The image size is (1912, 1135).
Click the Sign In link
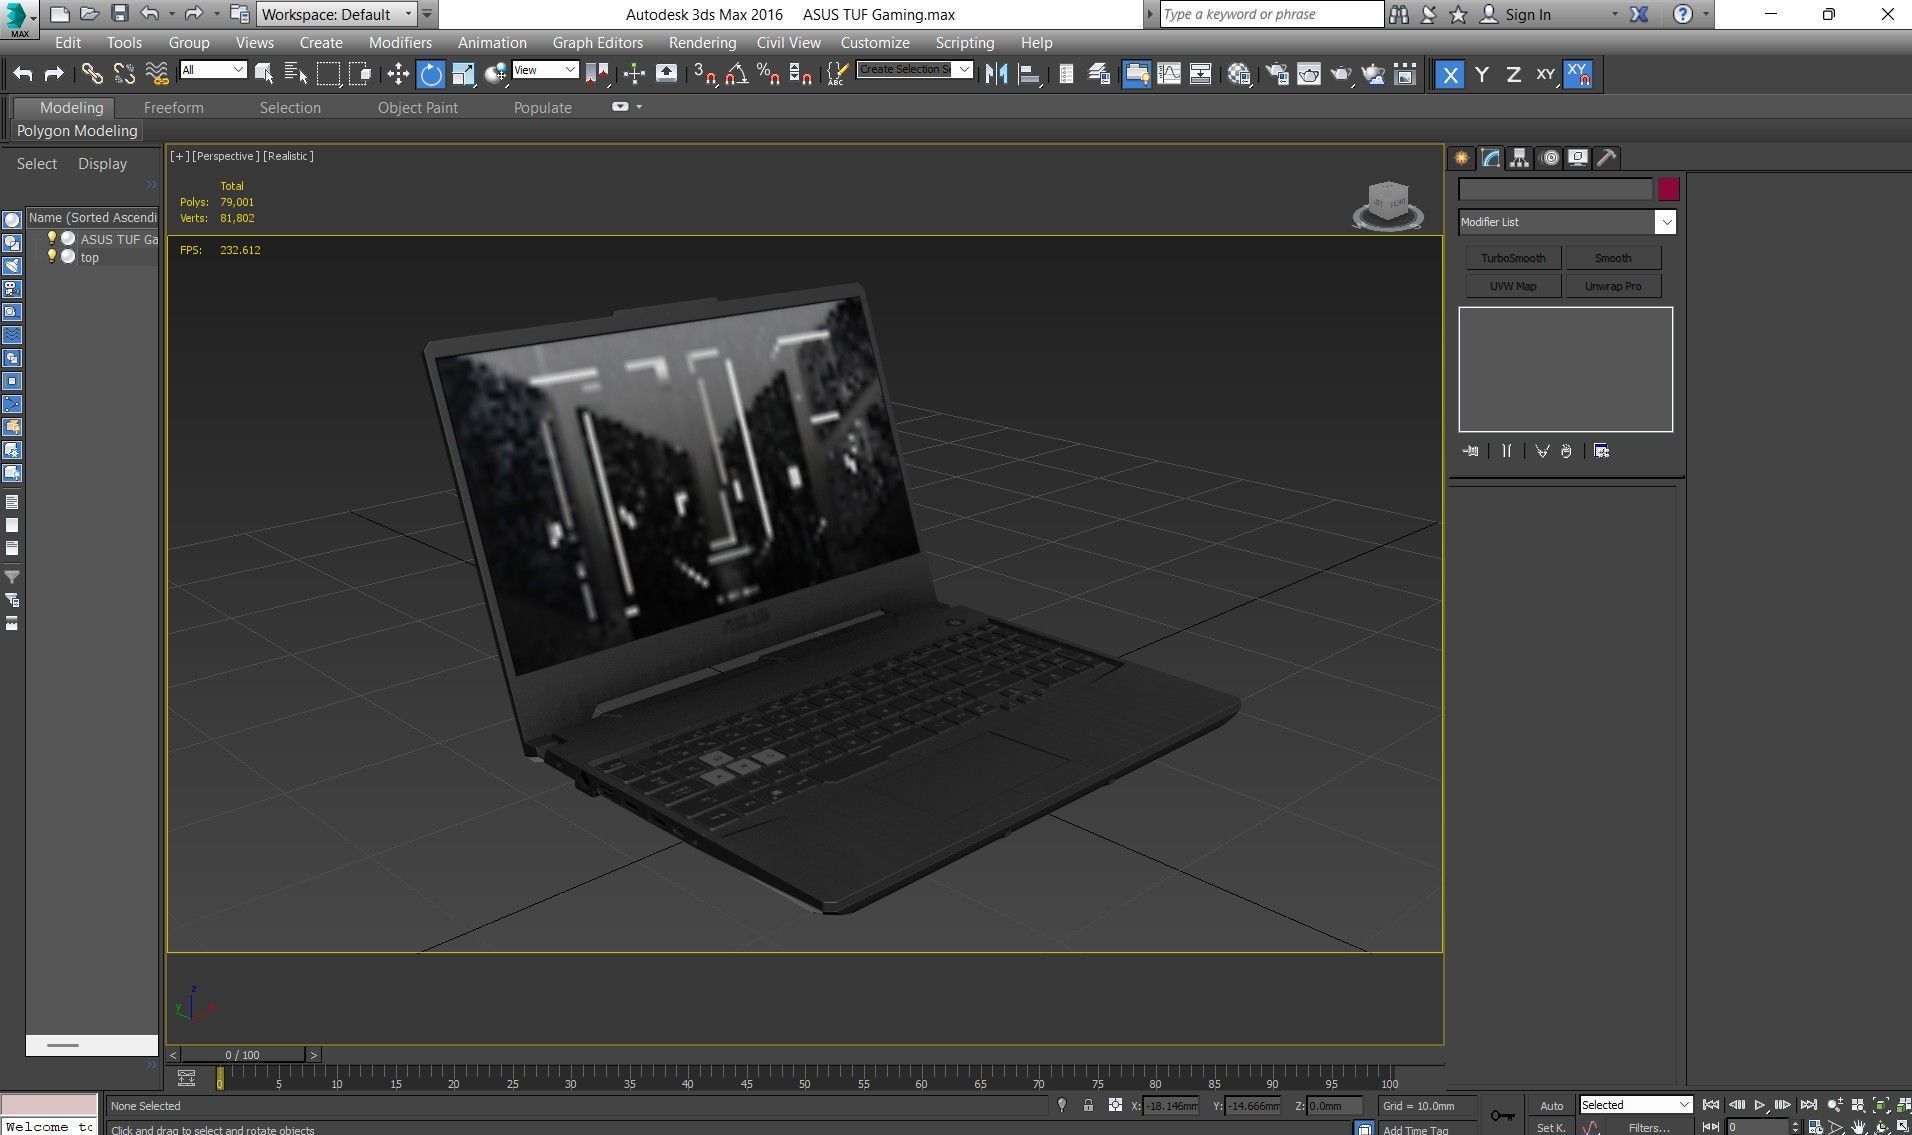(x=1528, y=14)
